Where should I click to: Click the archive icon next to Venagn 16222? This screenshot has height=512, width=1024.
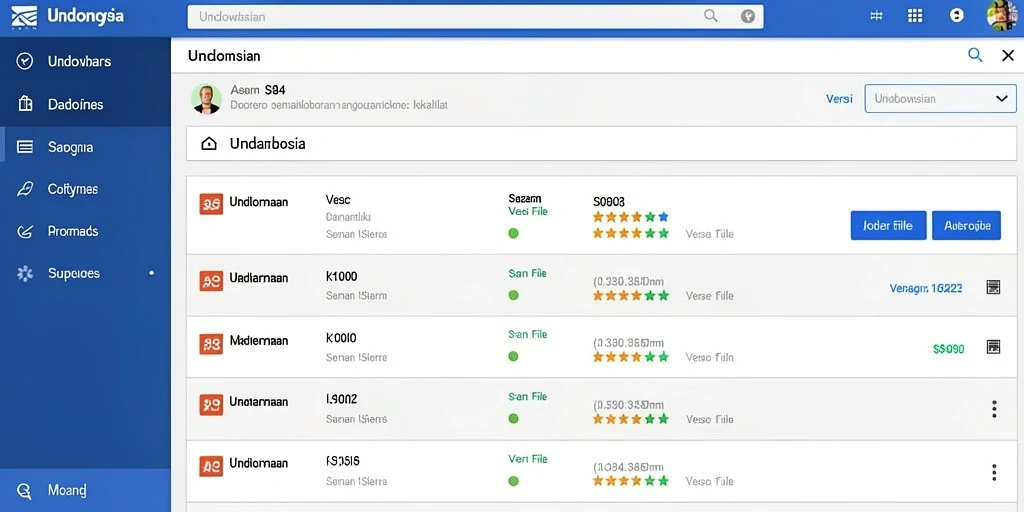[x=993, y=287]
